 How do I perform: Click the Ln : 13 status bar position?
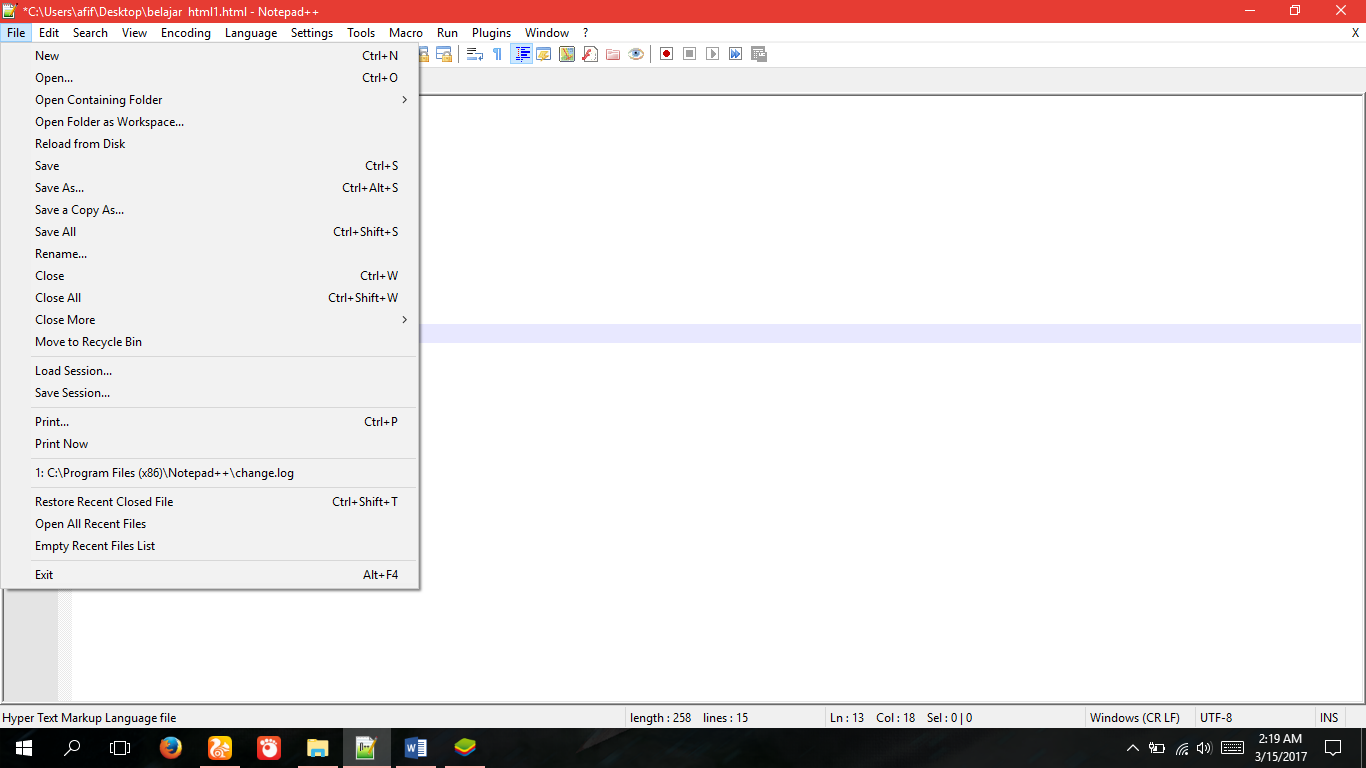point(847,718)
